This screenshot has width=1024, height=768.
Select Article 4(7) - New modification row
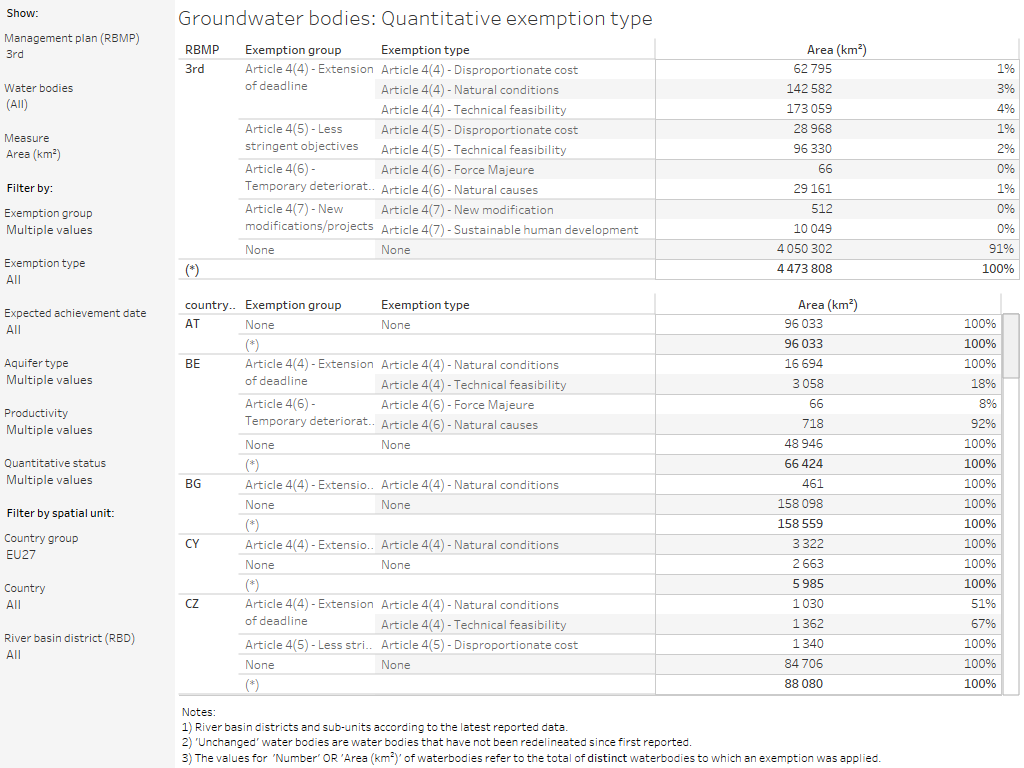pyautogui.click(x=467, y=210)
